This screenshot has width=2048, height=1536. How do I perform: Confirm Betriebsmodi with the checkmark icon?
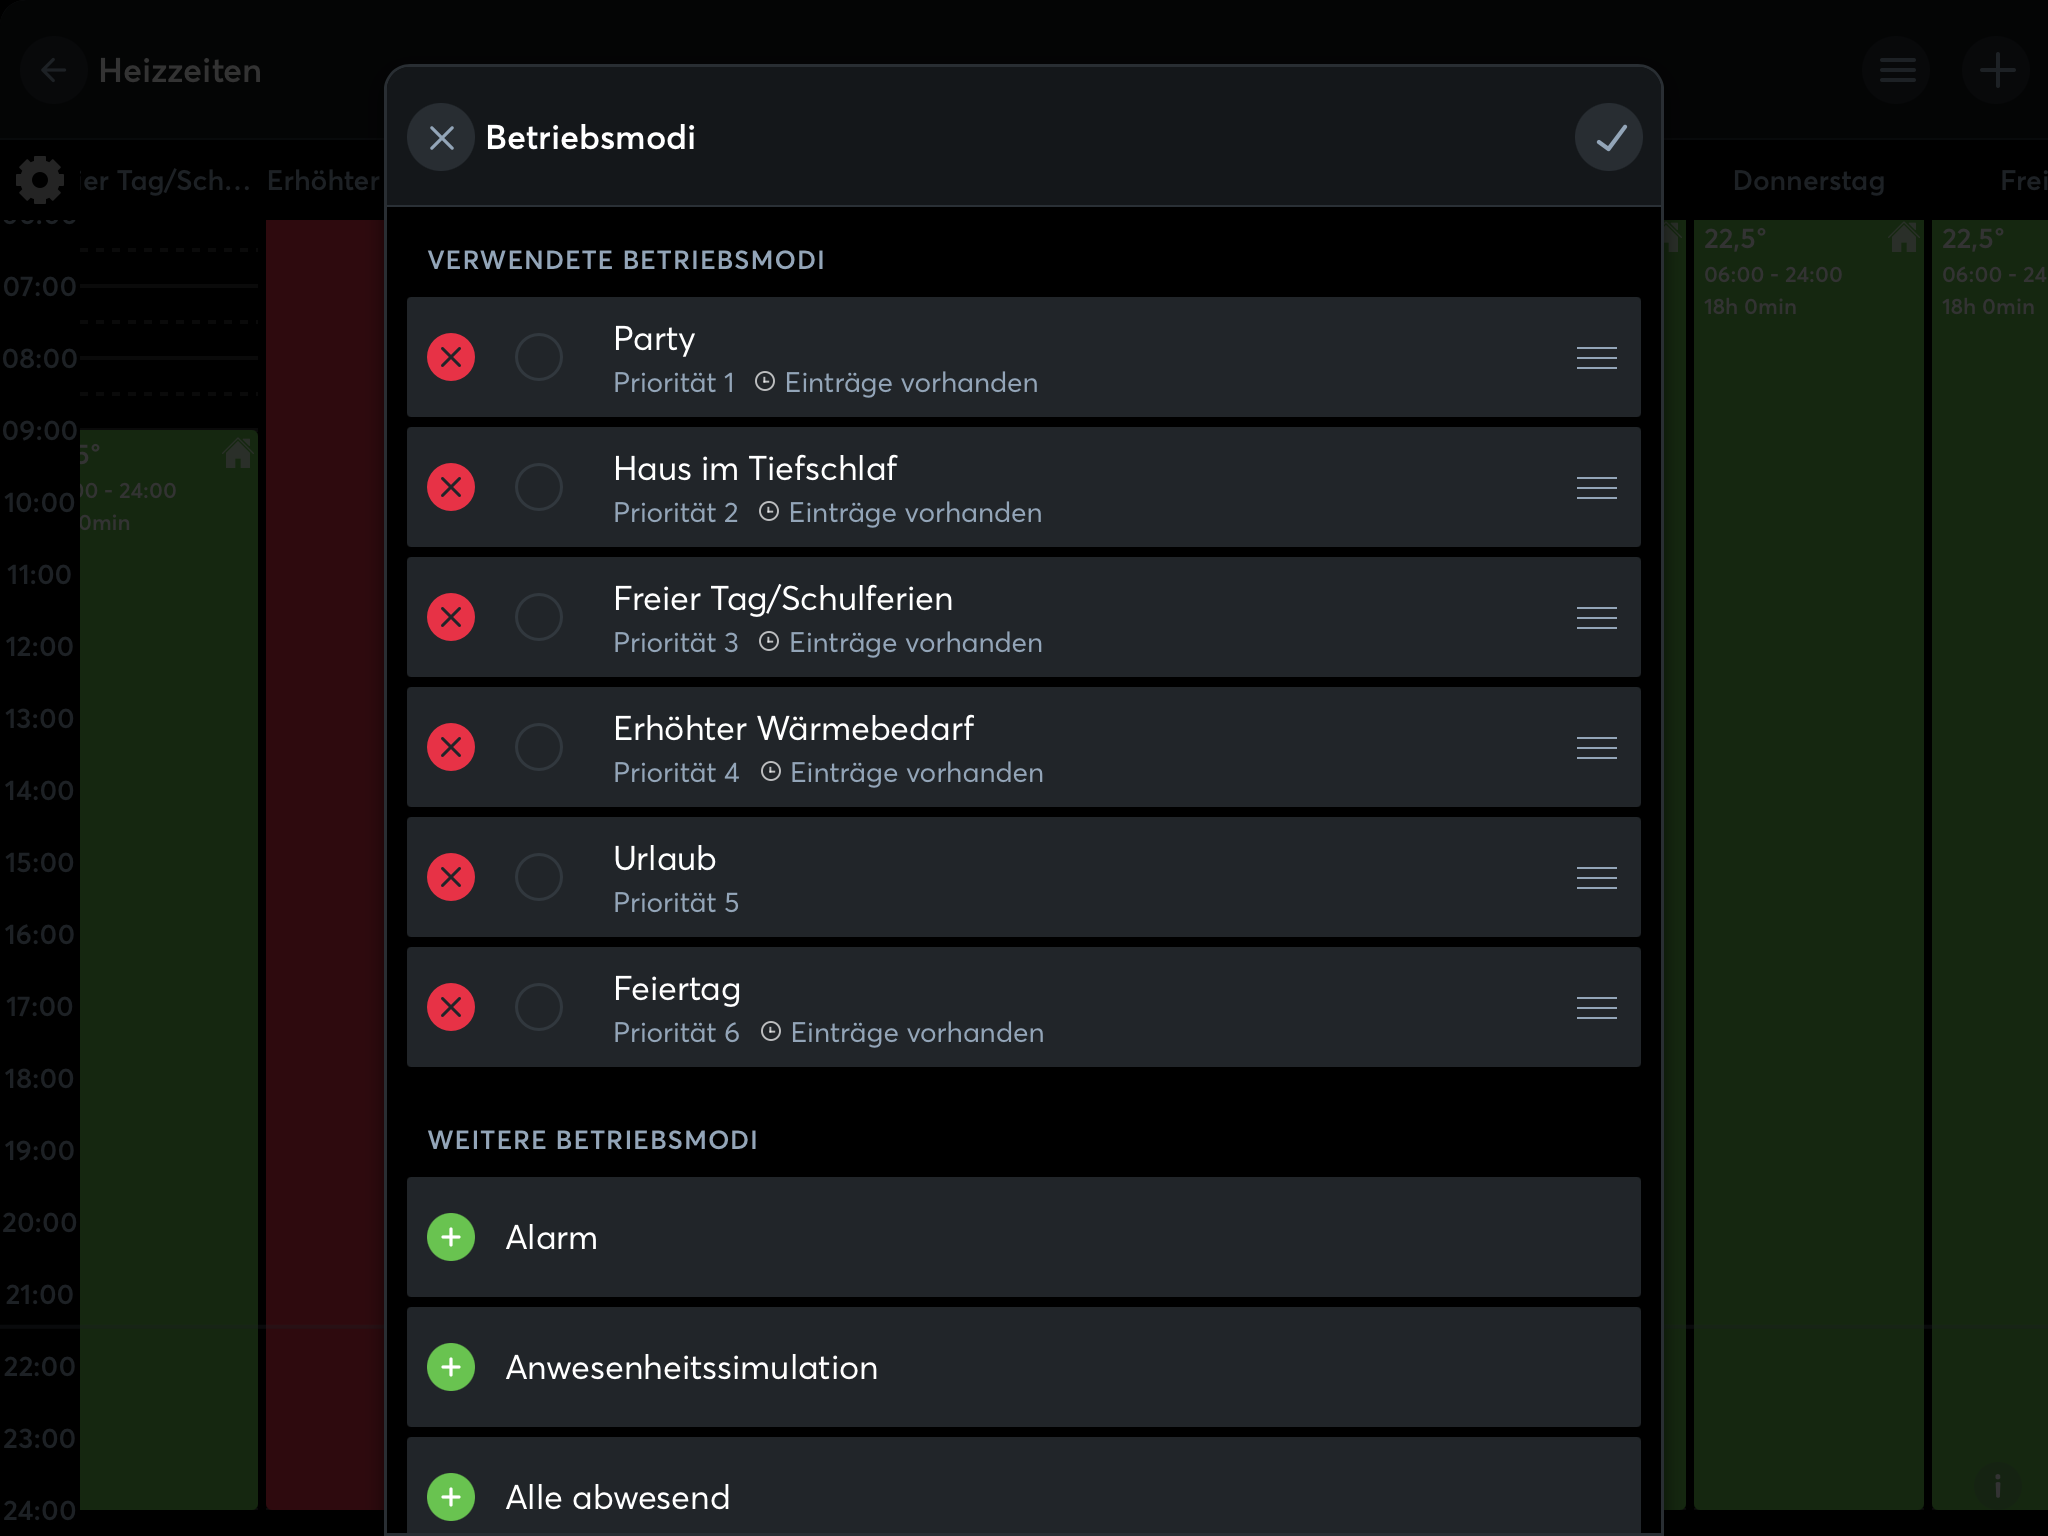point(1609,137)
